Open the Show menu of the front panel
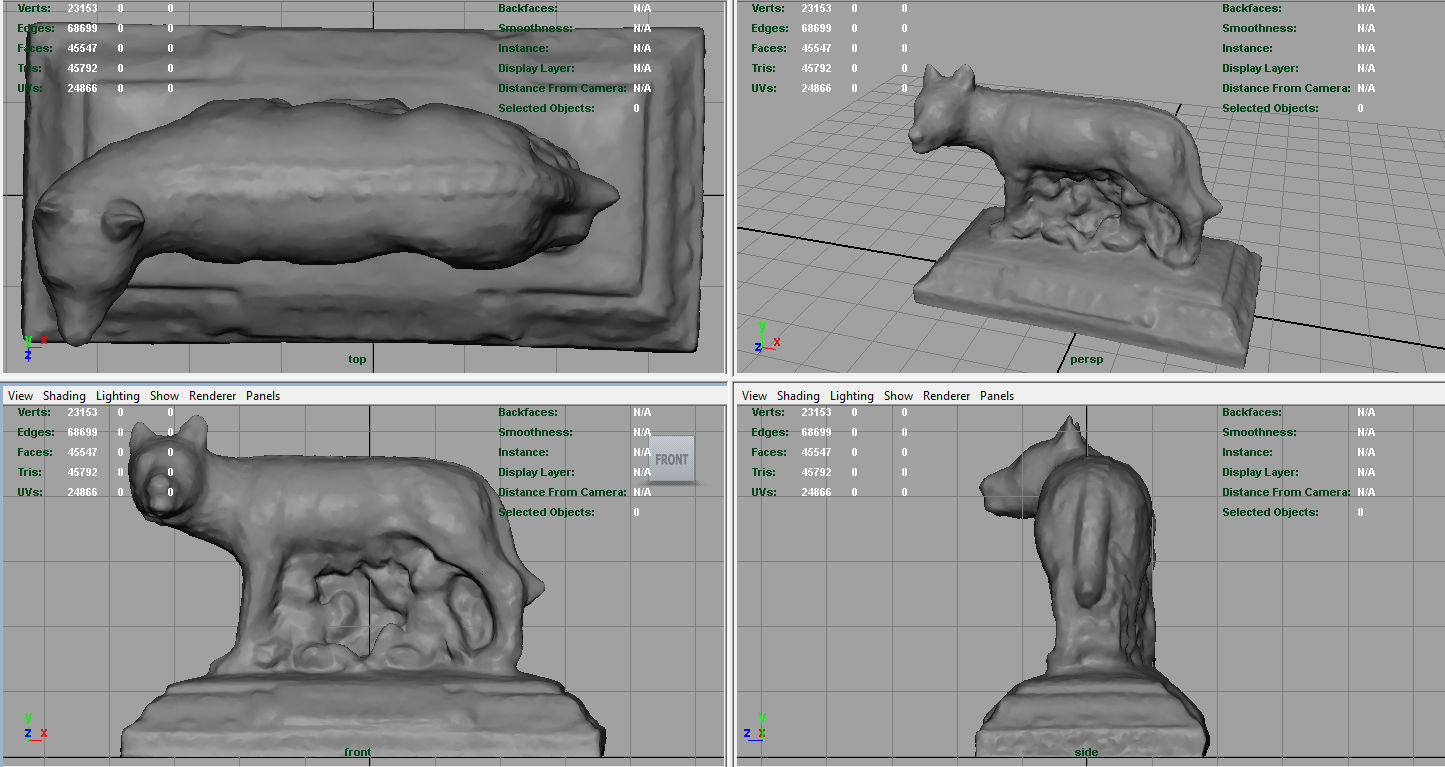This screenshot has height=767, width=1445. click(x=164, y=396)
